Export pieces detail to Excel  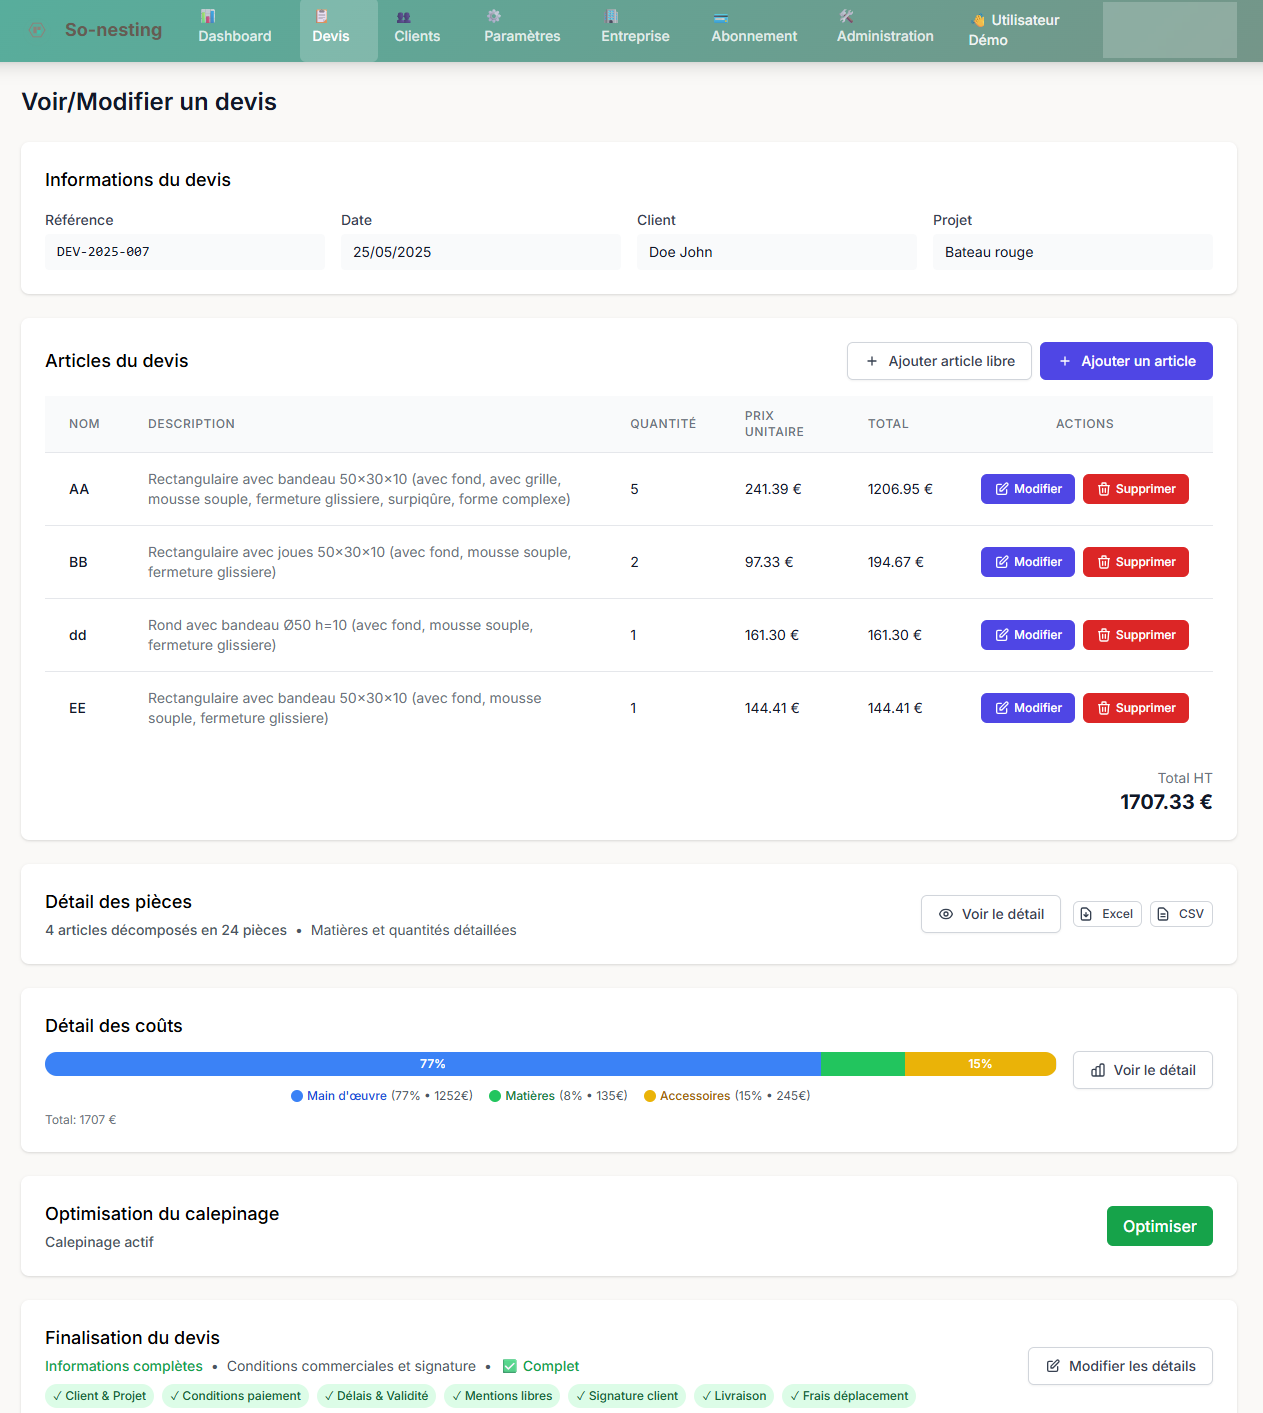[1107, 914]
